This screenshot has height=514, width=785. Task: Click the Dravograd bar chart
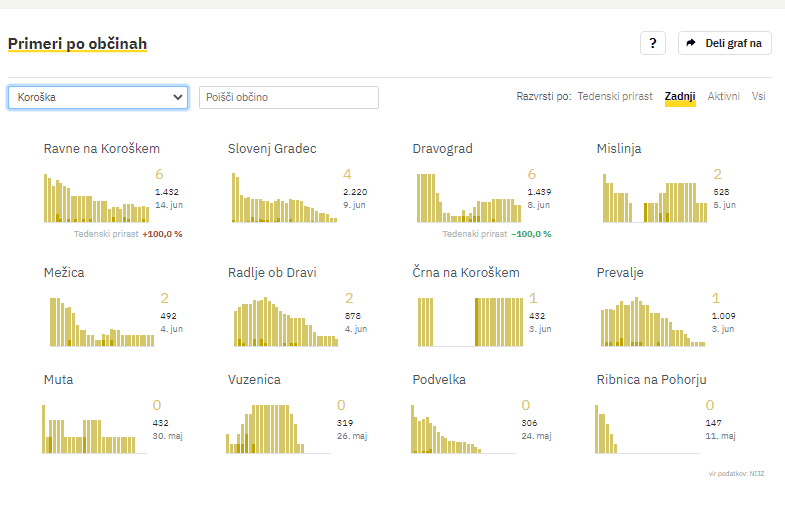466,198
